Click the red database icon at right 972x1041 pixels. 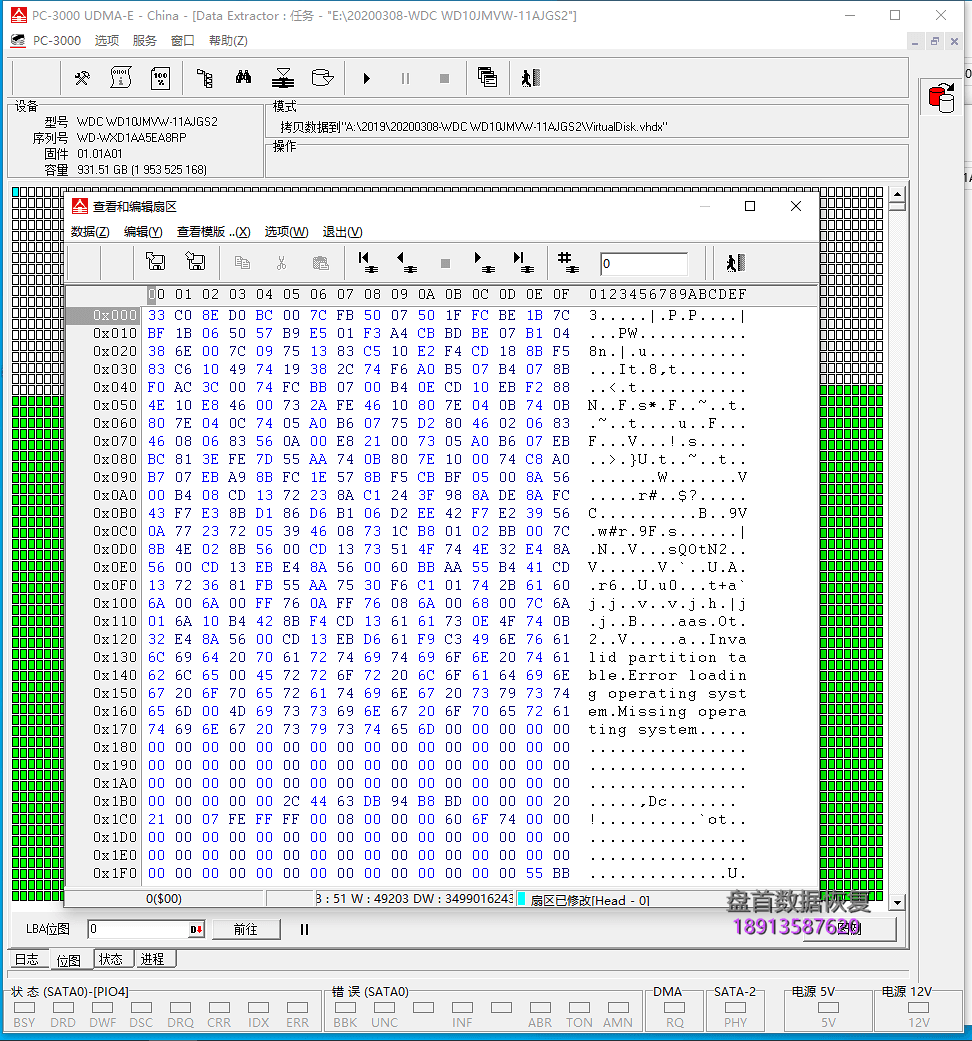[941, 98]
